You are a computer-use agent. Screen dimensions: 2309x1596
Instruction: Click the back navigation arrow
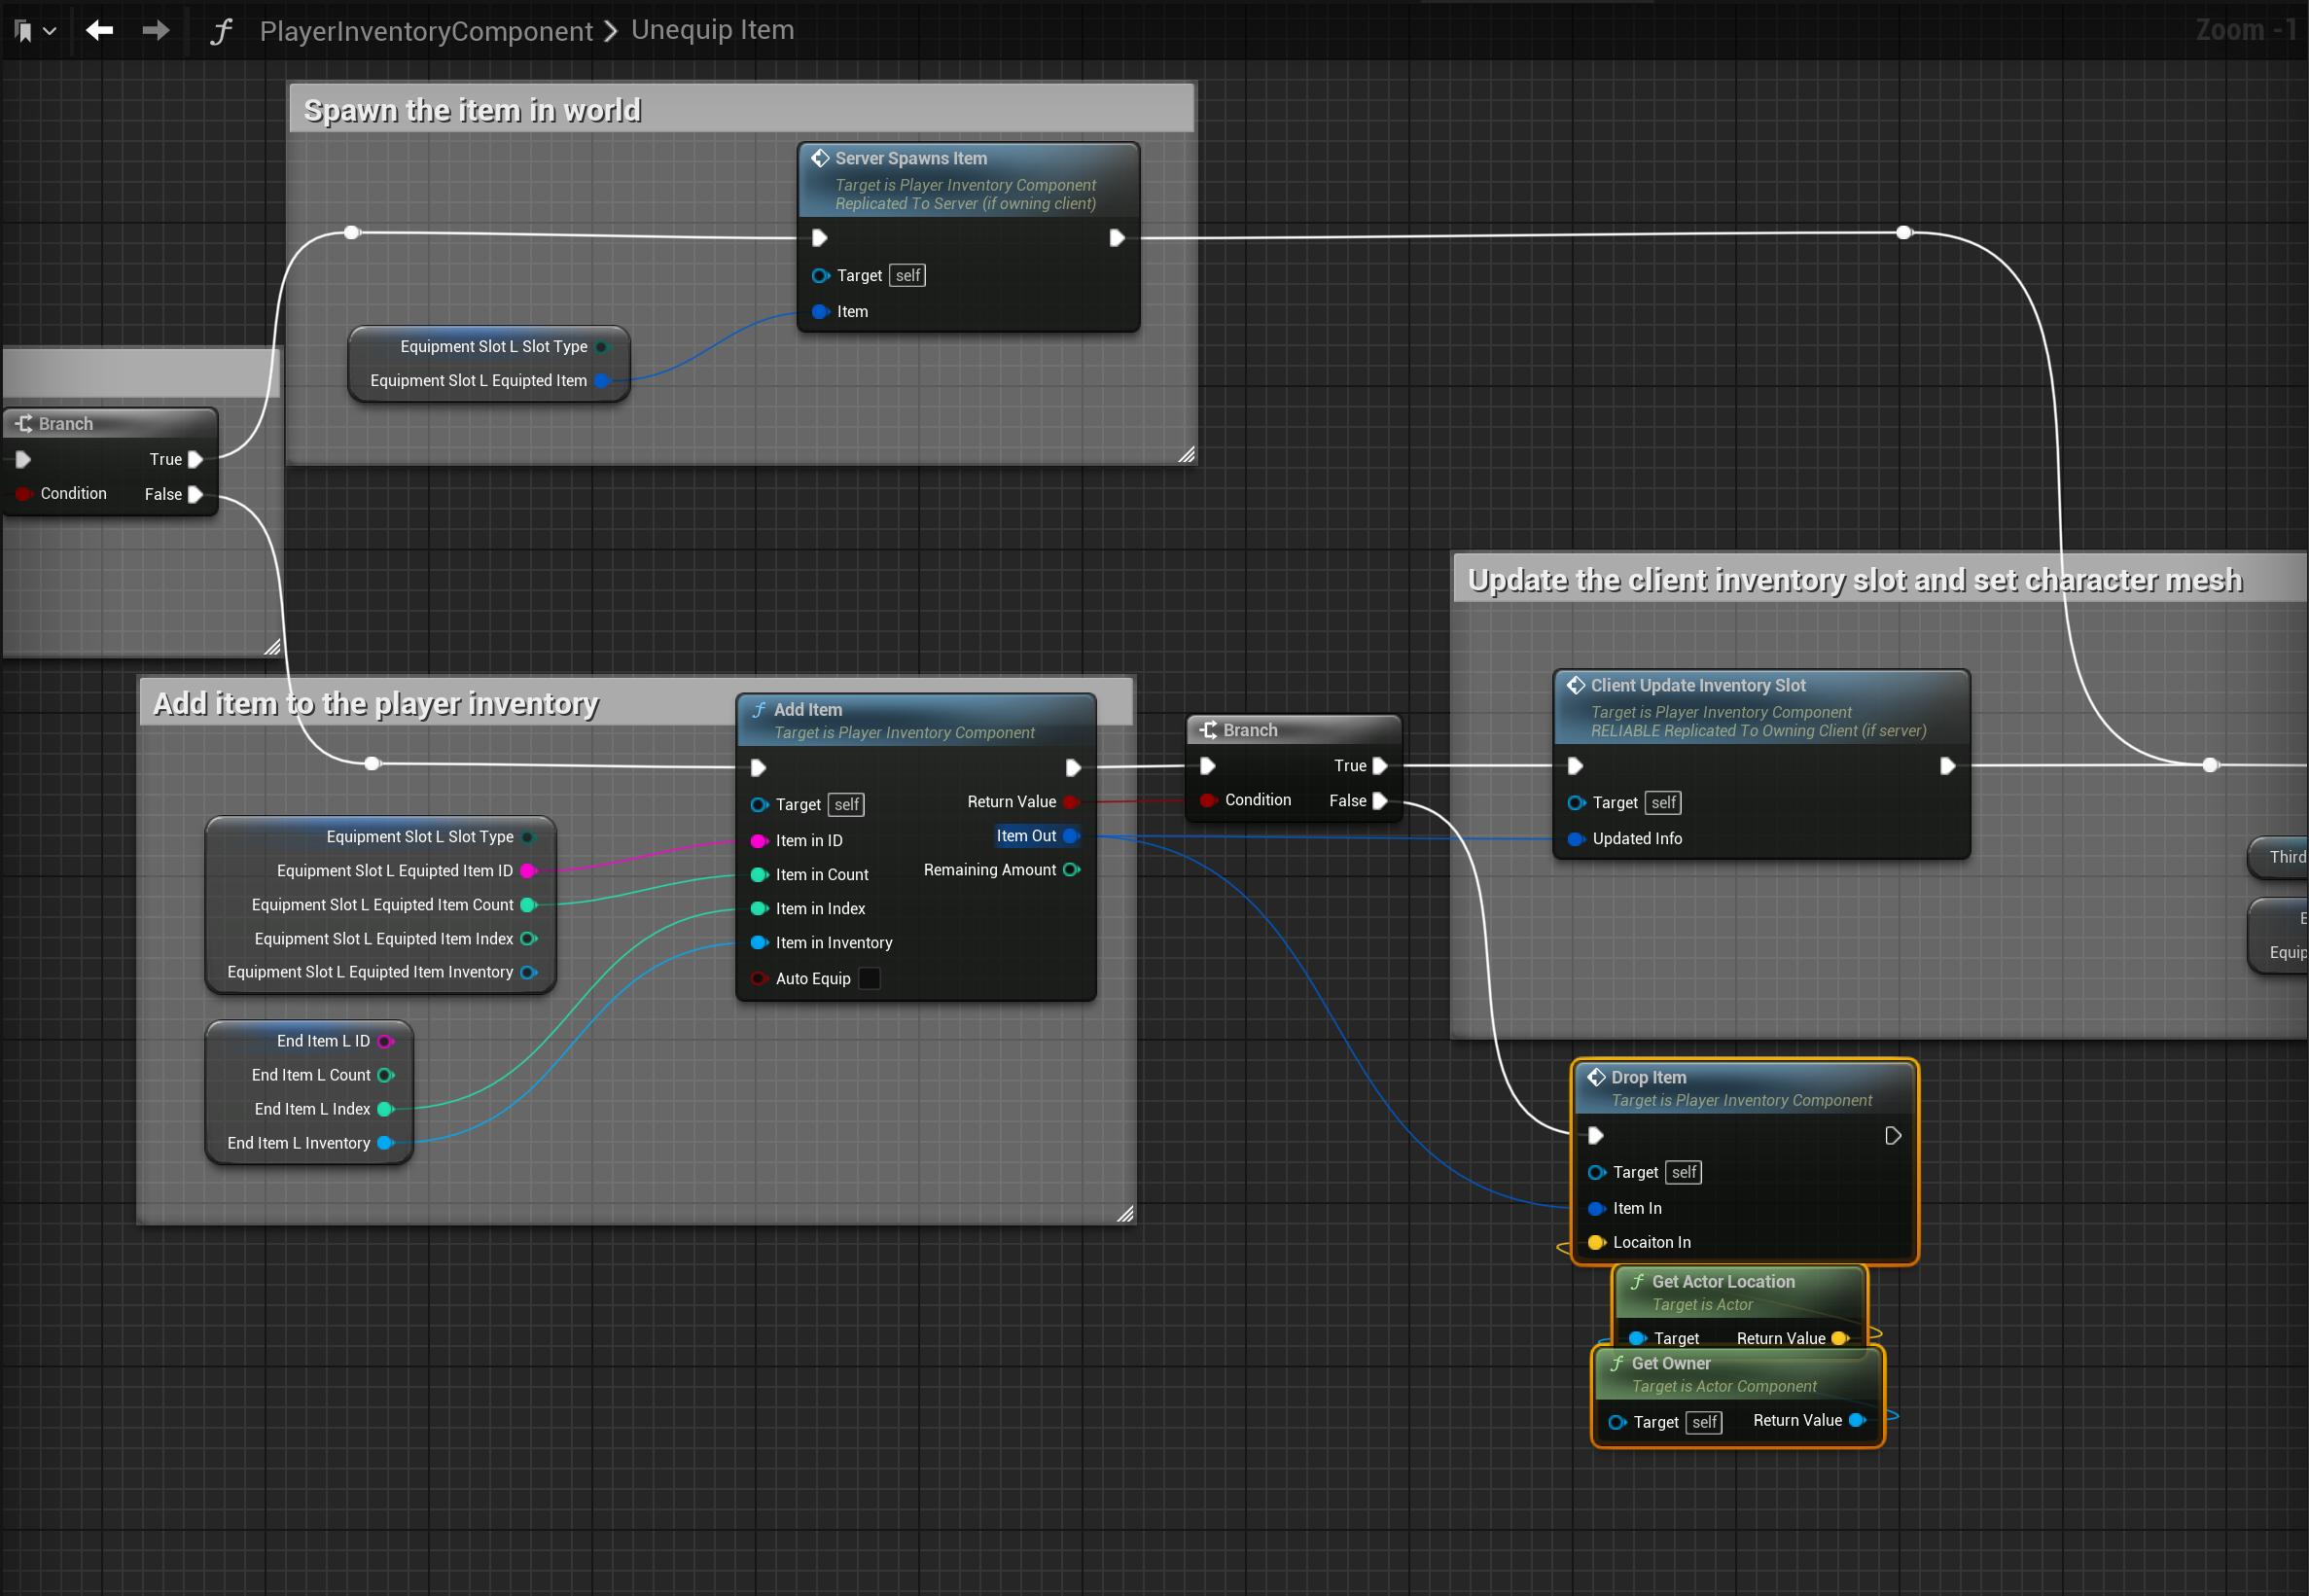pos(99,30)
